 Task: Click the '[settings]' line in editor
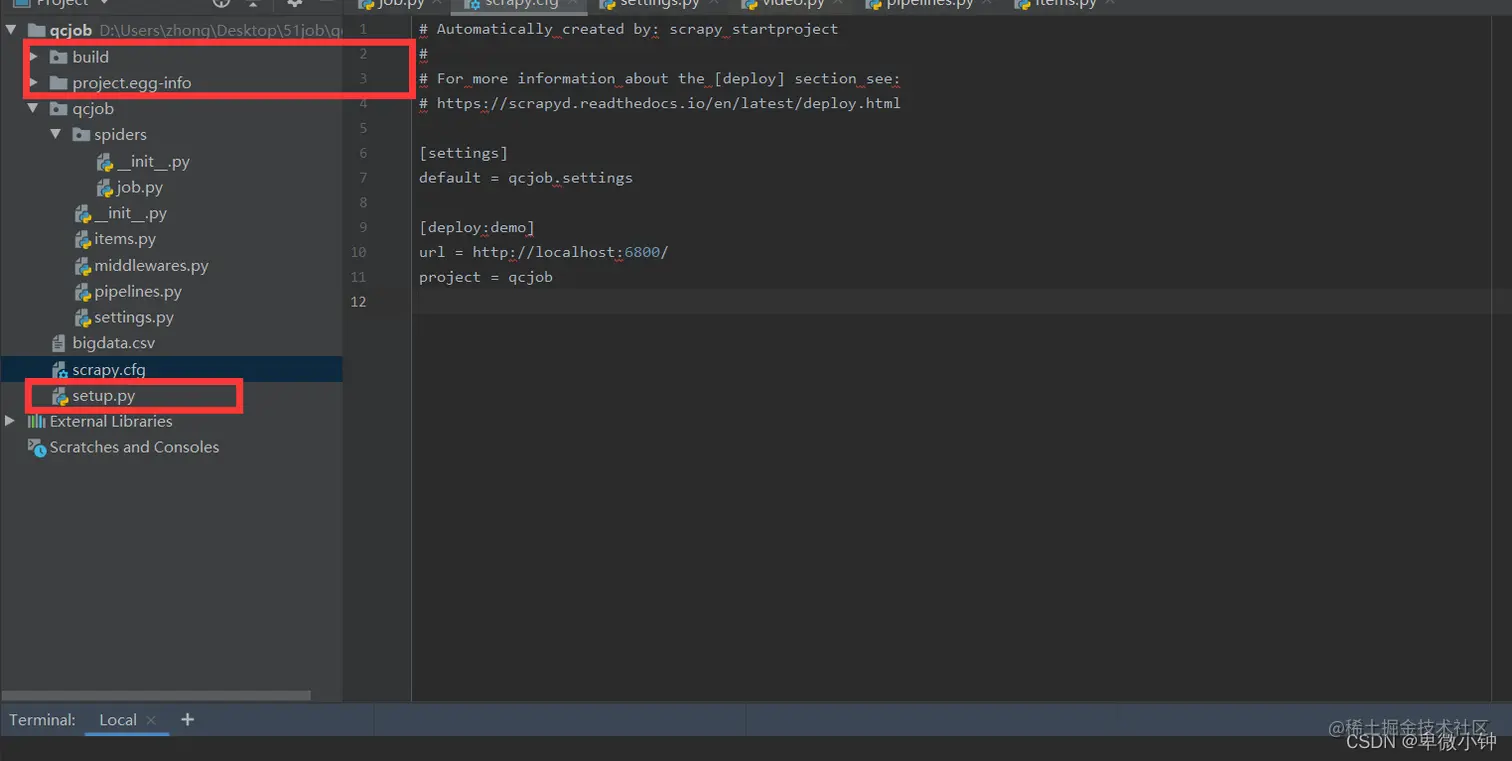[x=464, y=153]
